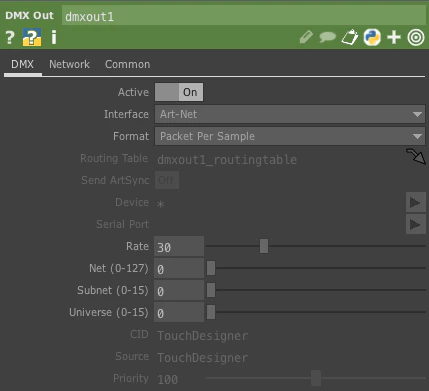Click the dmxout1_routingtable field
Image resolution: width=429 pixels, height=391 pixels.
click(227, 160)
